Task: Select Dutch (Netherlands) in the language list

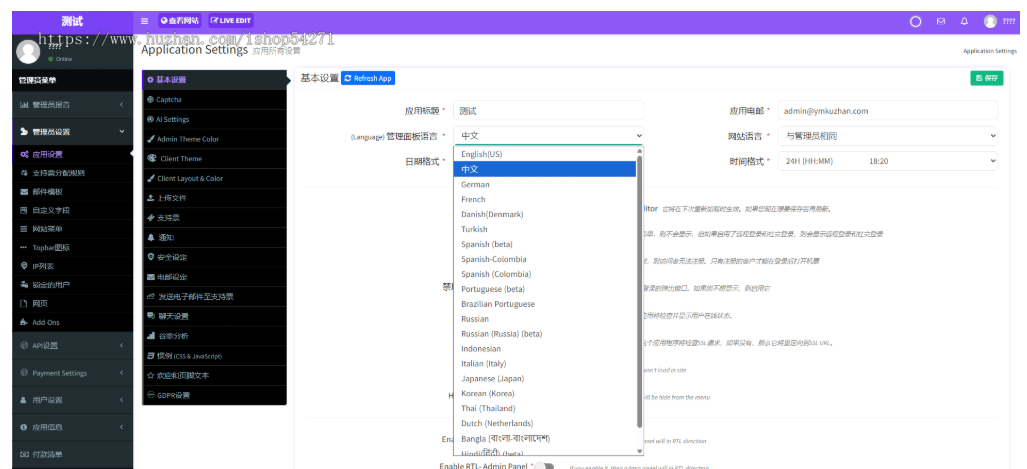Action: point(545,423)
